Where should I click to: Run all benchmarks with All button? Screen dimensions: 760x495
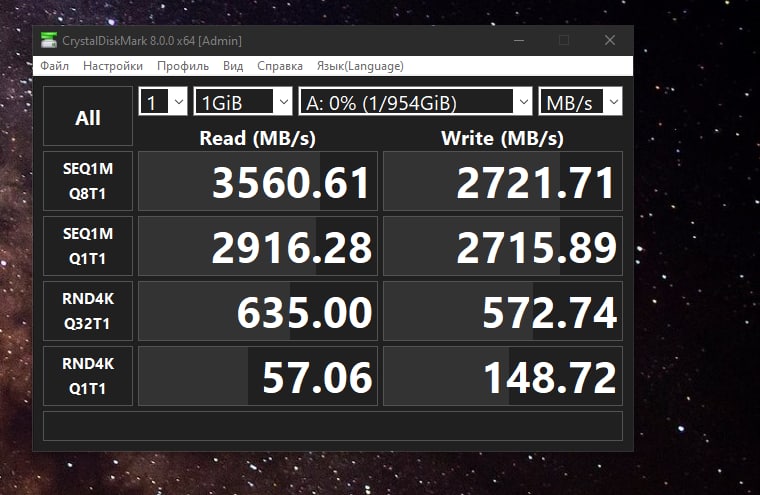coord(88,116)
